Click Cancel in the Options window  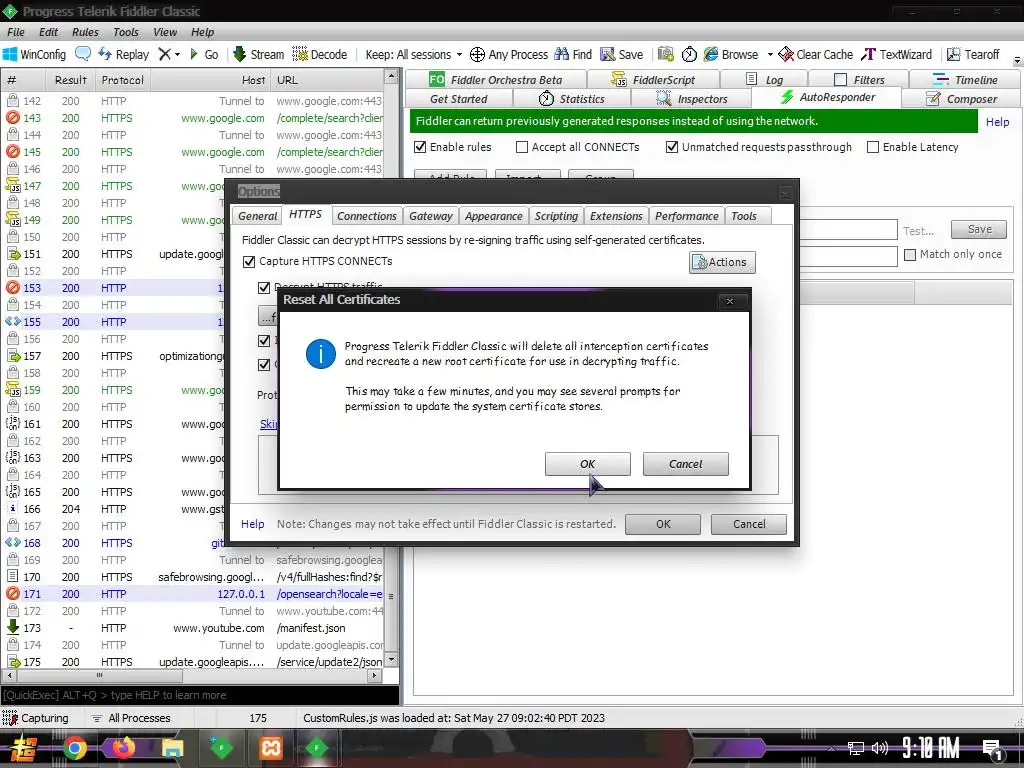748,524
